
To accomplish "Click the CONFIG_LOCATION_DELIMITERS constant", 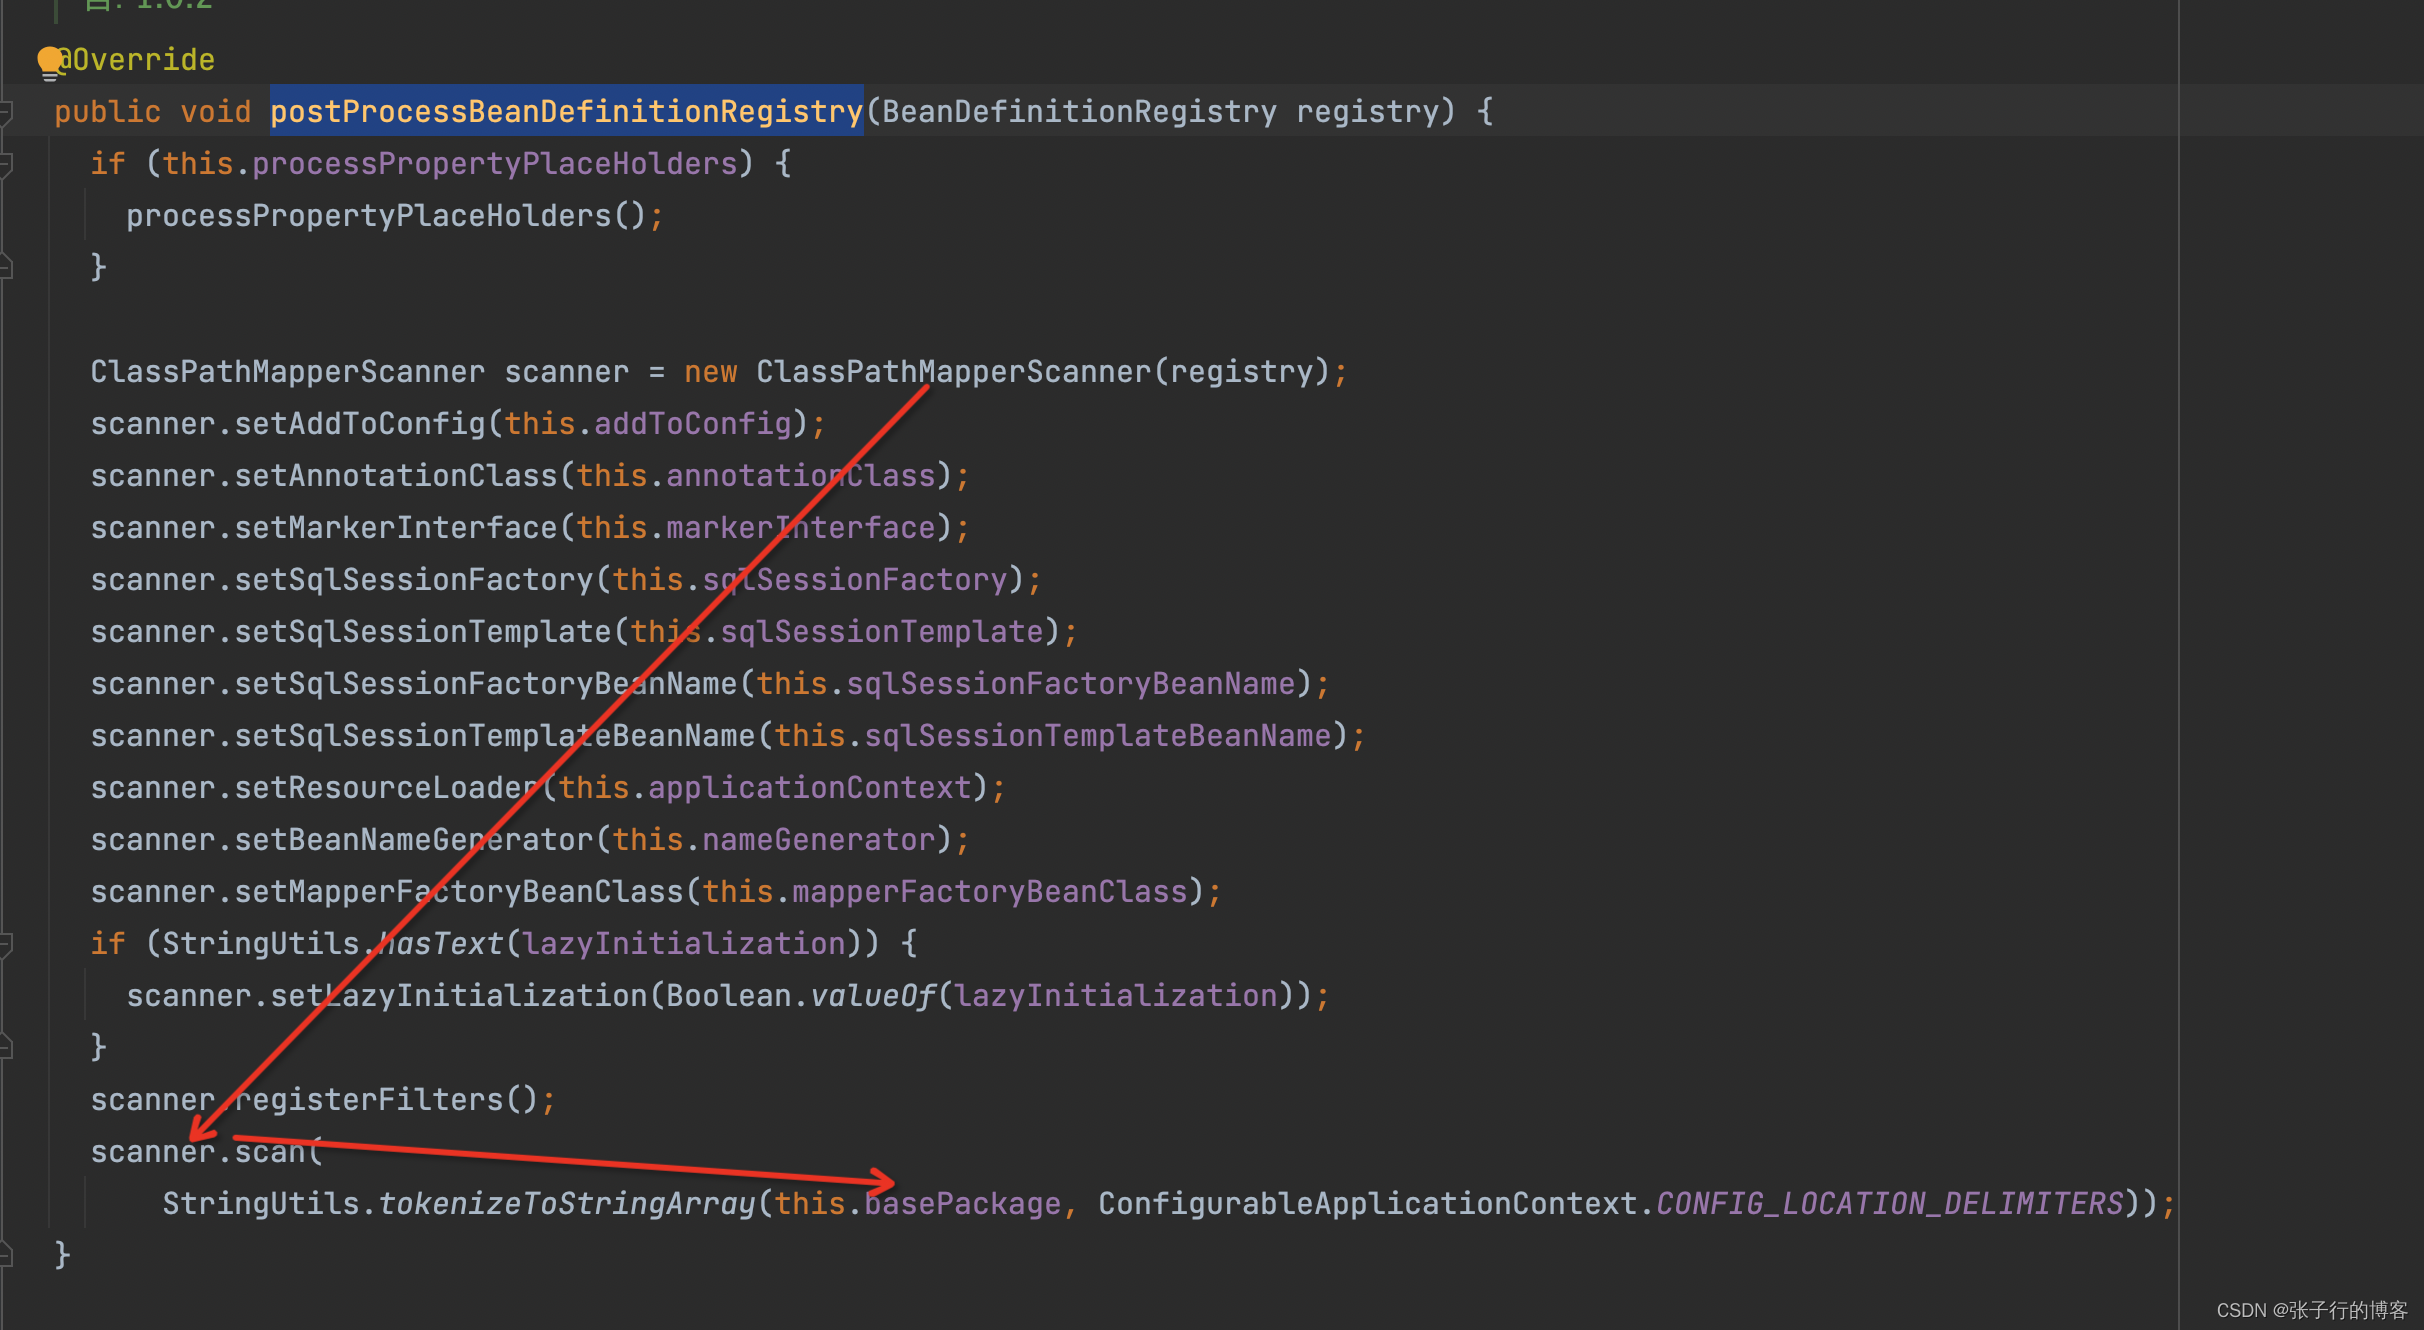I will [x=1888, y=1203].
